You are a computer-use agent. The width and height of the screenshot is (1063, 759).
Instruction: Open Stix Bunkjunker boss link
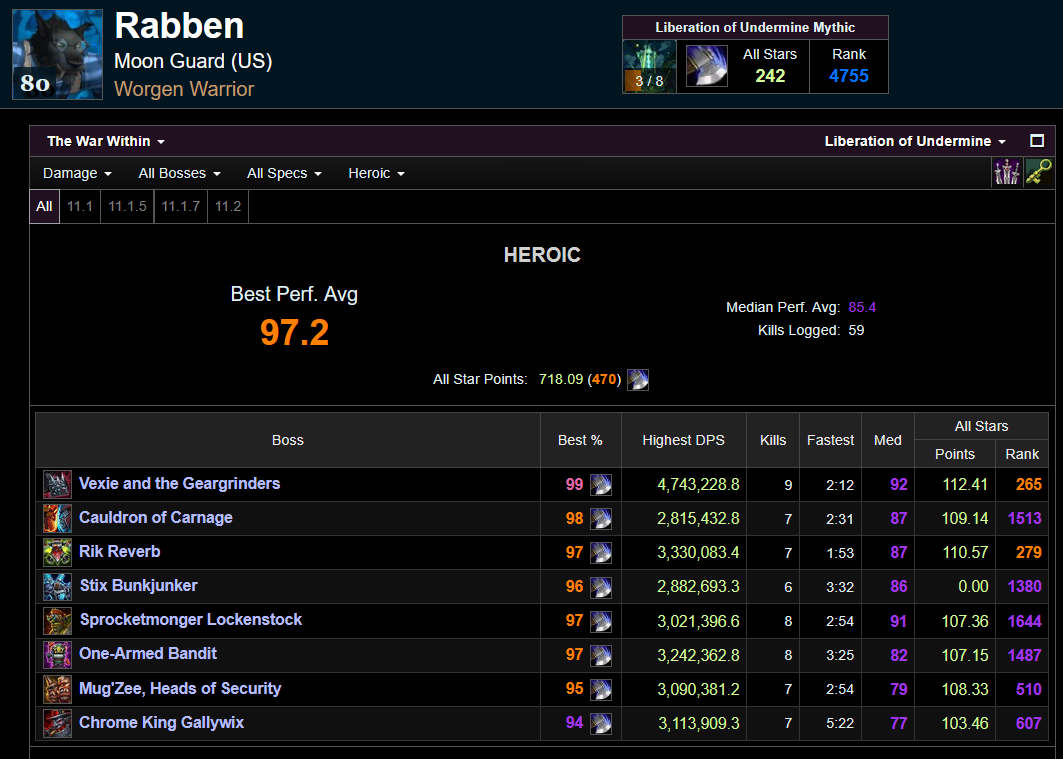(x=139, y=585)
